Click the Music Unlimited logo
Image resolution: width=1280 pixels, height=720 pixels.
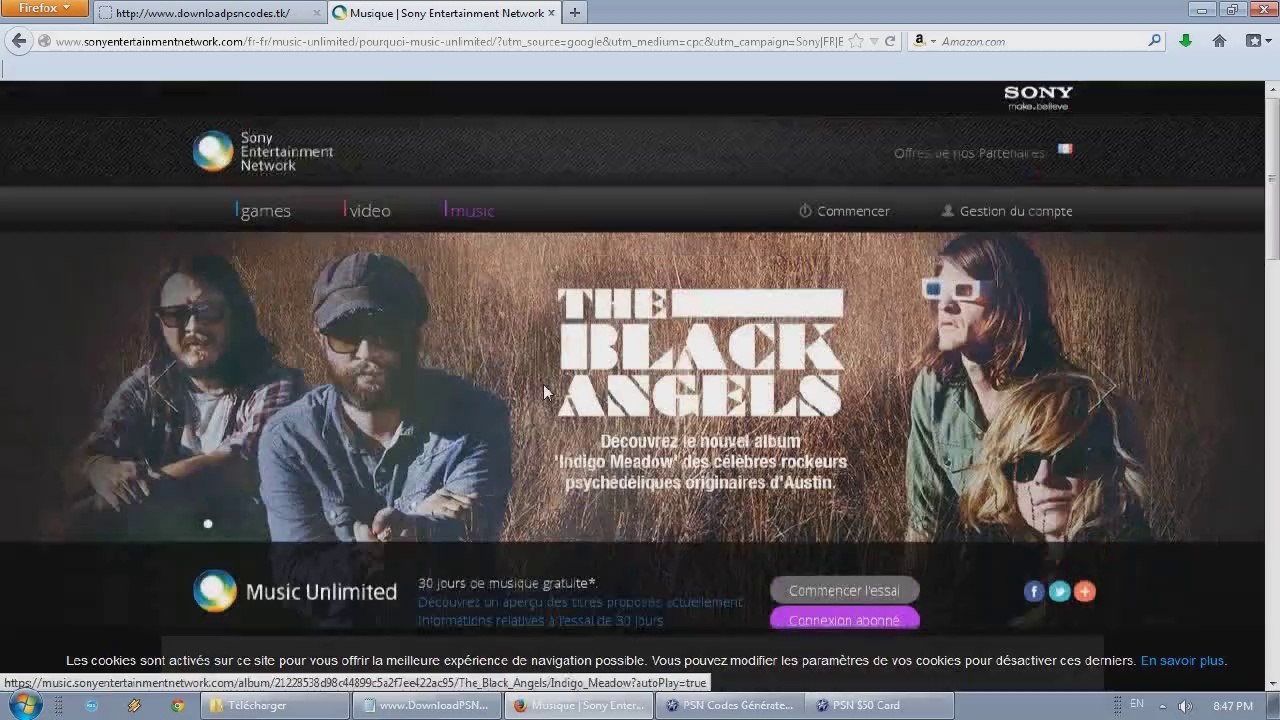click(295, 591)
